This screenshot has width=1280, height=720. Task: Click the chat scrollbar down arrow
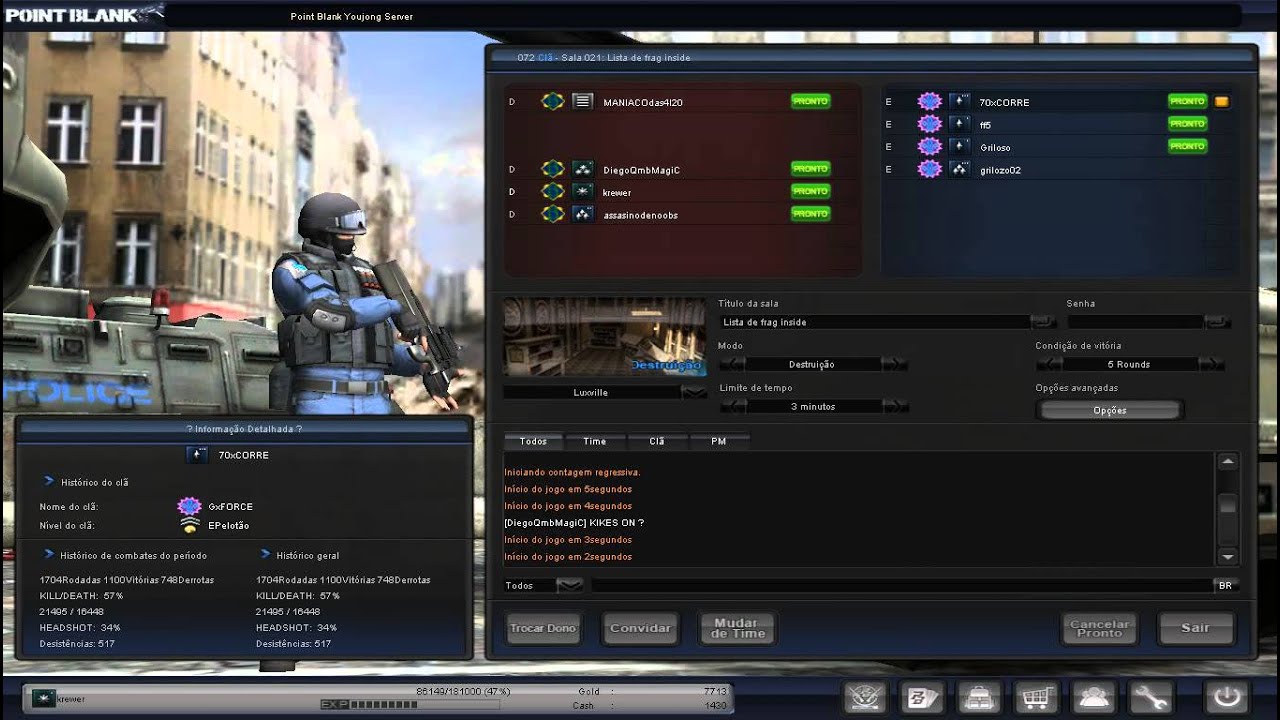[1227, 556]
